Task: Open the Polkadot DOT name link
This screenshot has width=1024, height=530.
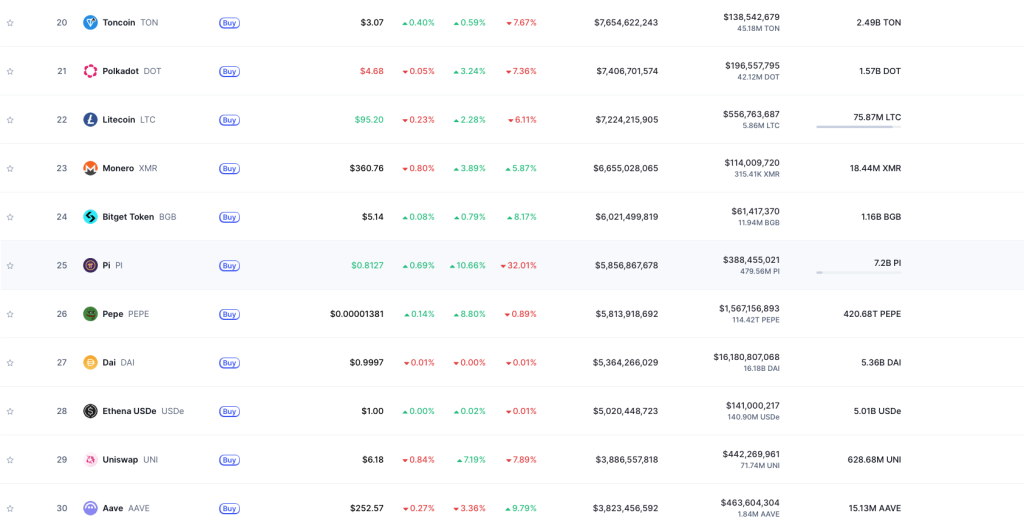Action: pyautogui.click(x=132, y=71)
